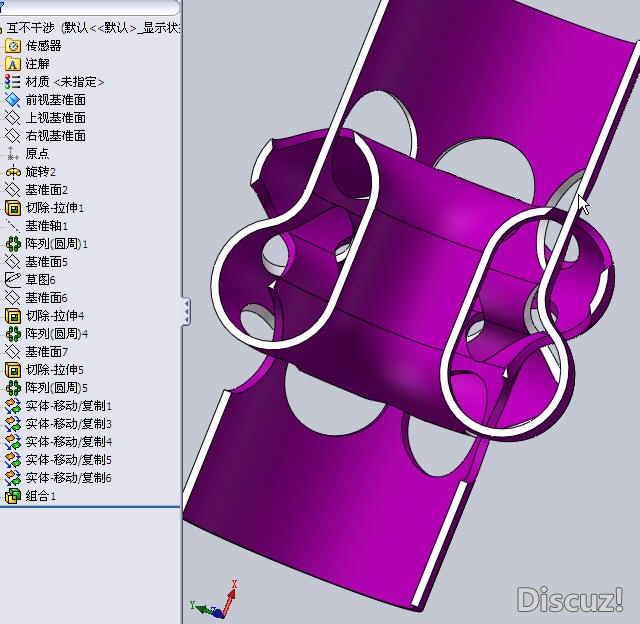Select the 上视基准面 label
Screen dimensions: 640x624
click(56, 118)
